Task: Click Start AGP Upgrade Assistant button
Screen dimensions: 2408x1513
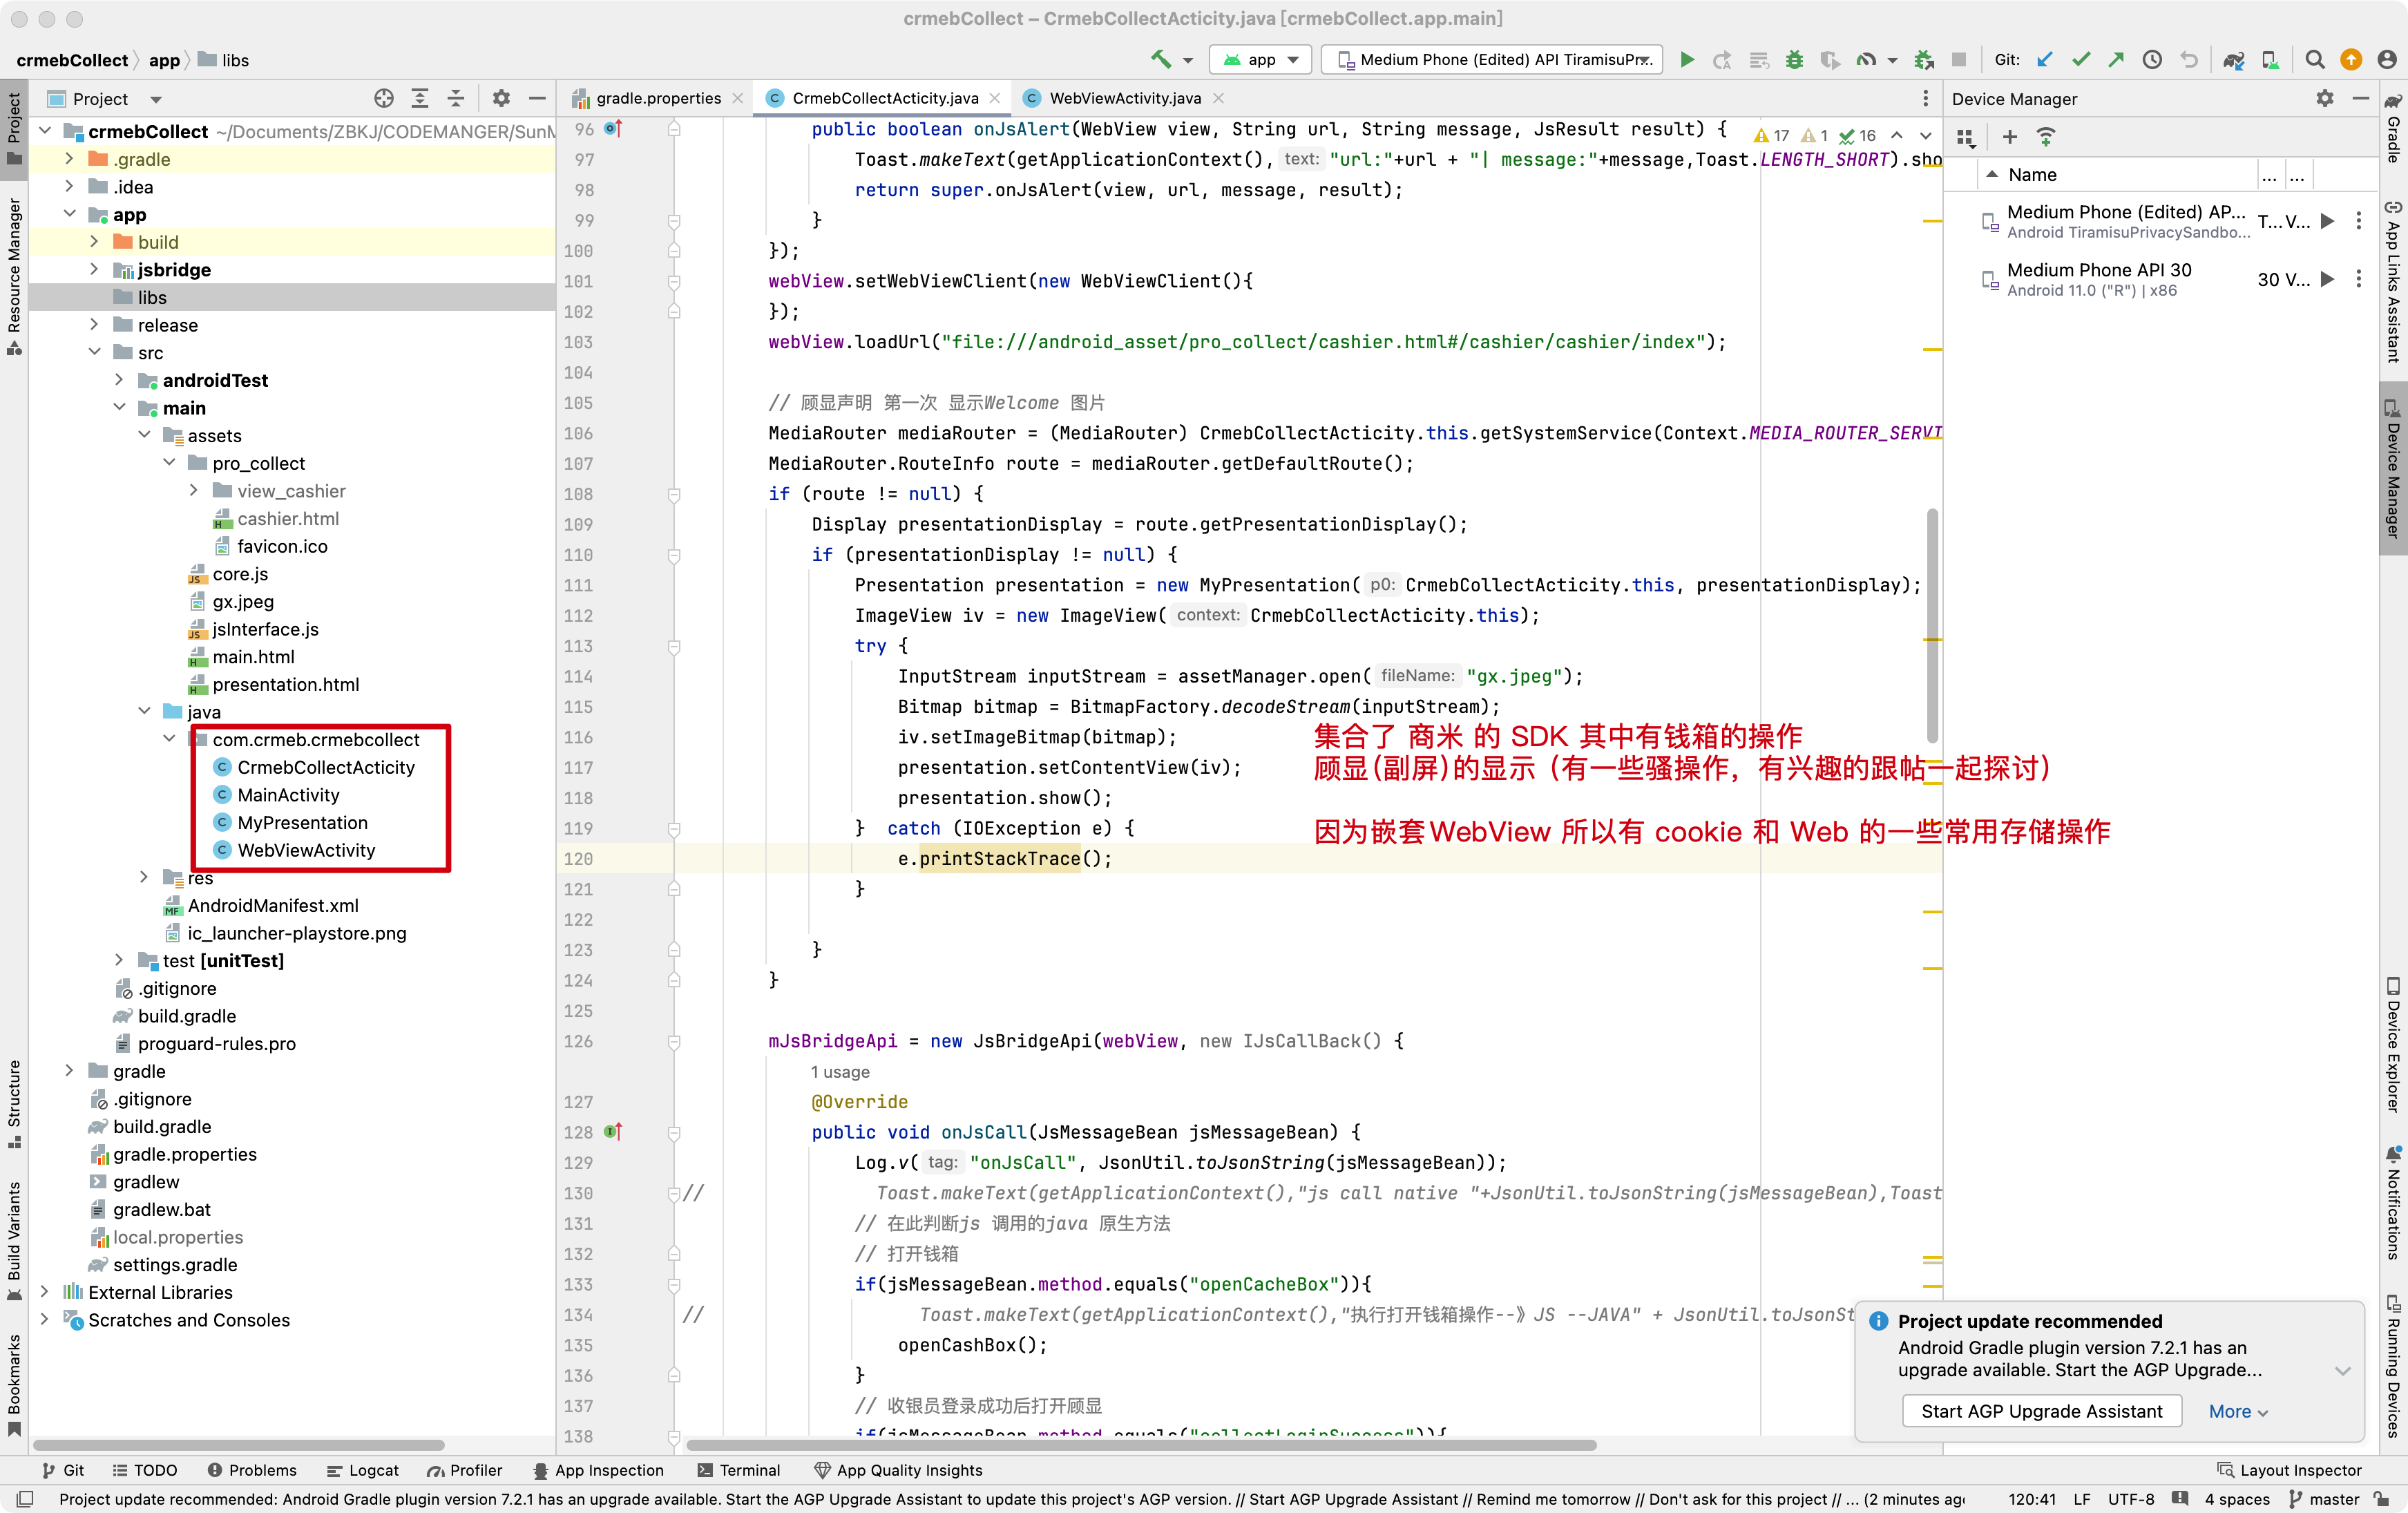Action: [x=2041, y=1411]
